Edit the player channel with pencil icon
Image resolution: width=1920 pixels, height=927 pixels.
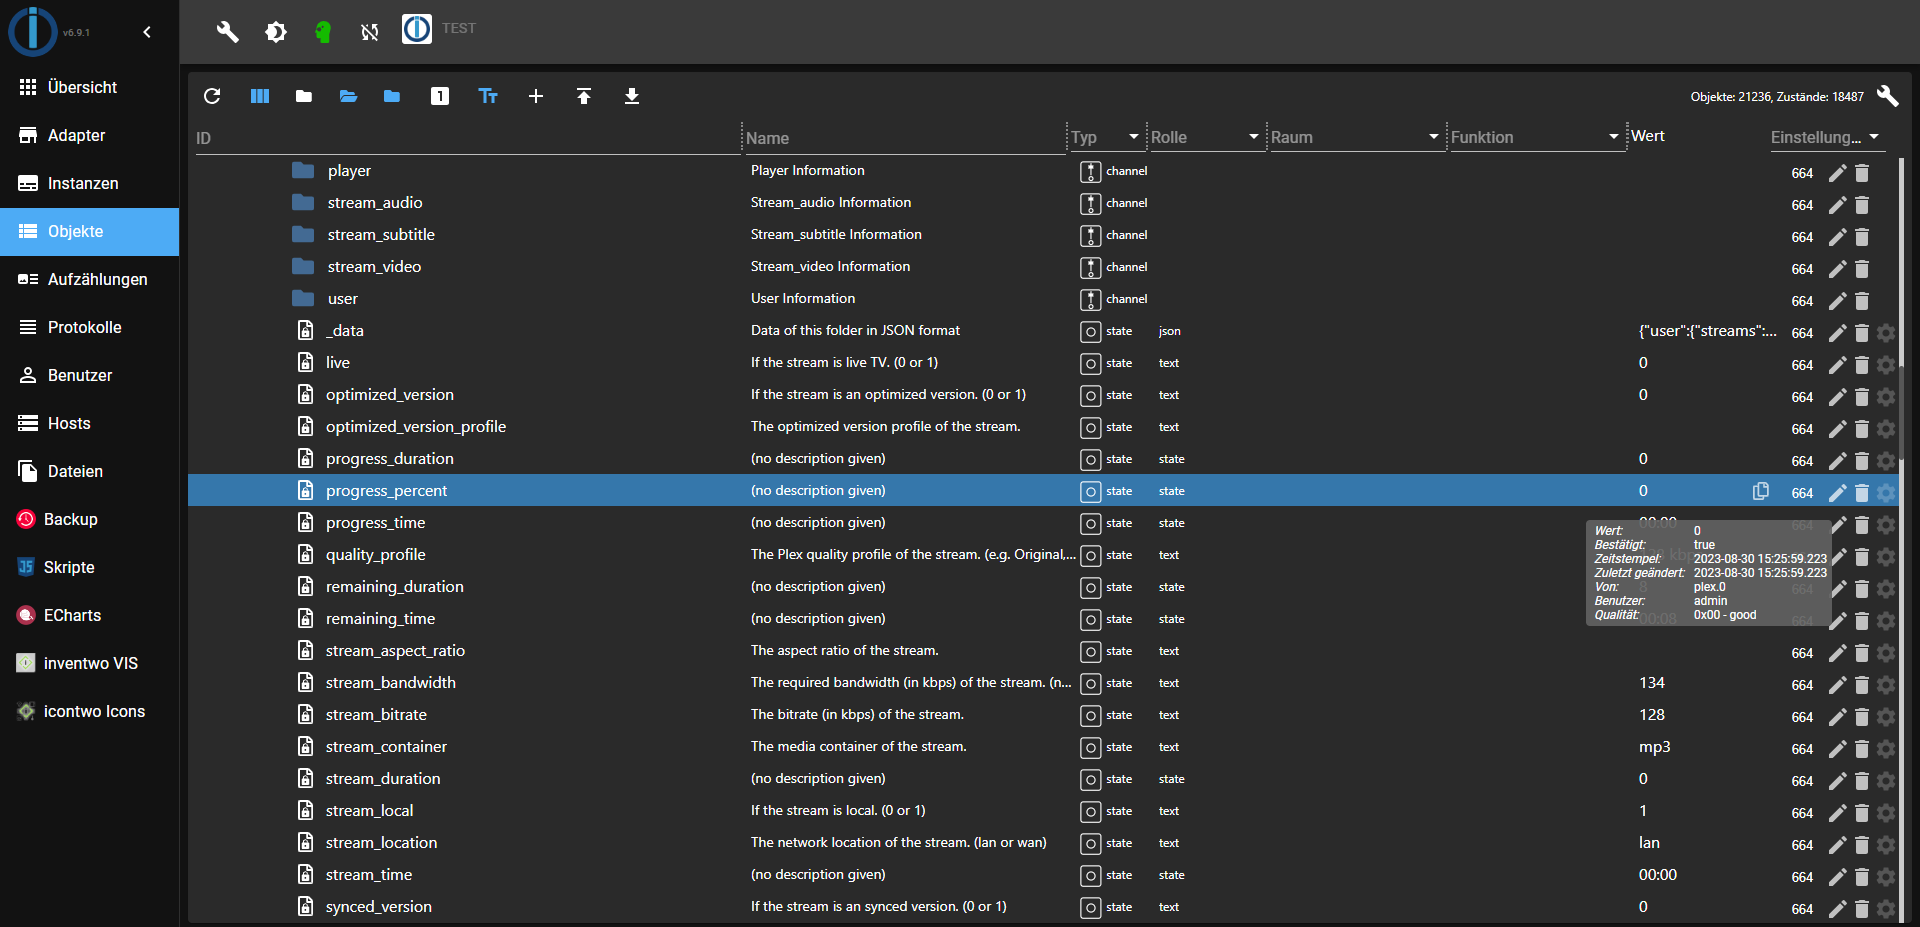[1838, 173]
